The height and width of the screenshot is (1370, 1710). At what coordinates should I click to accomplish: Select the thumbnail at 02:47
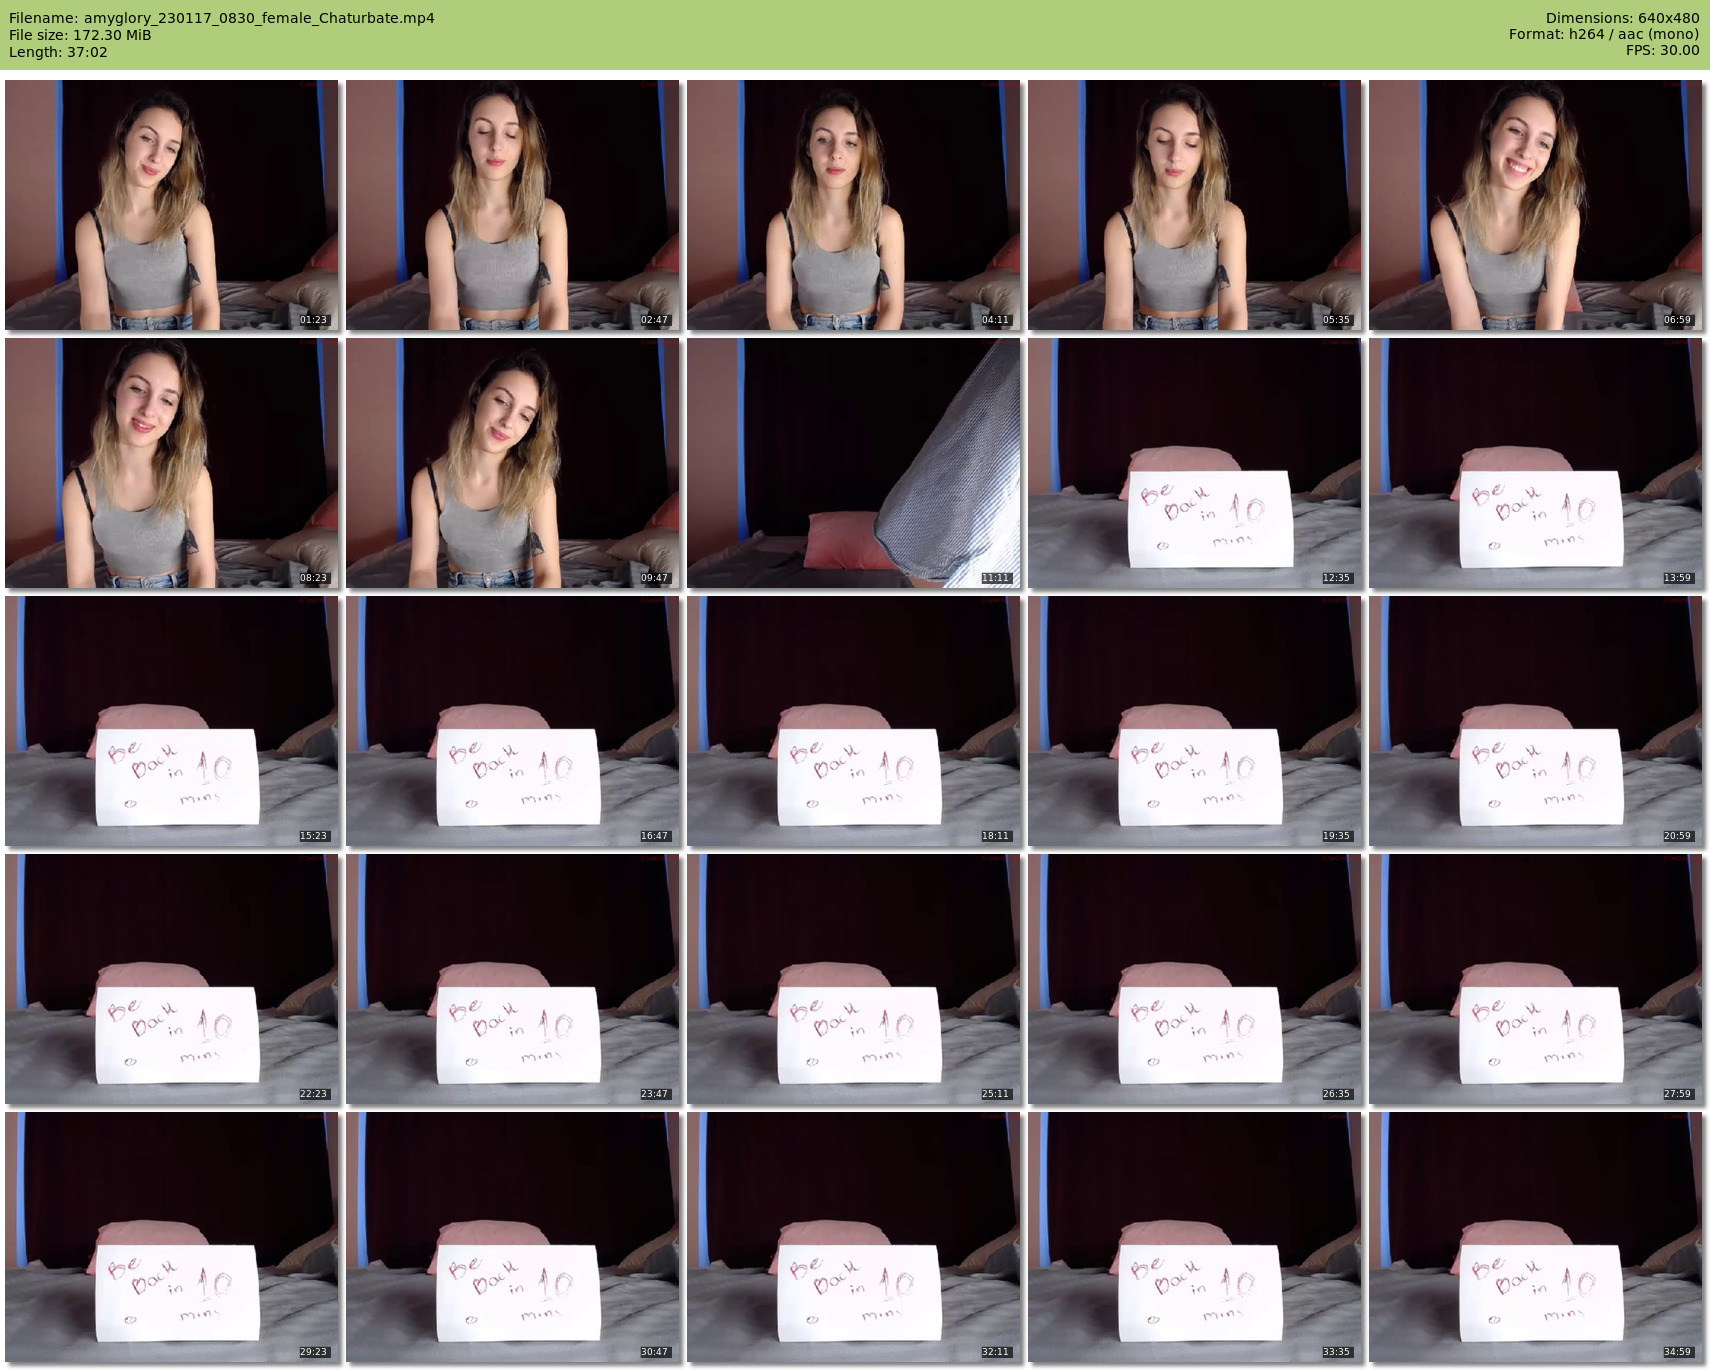coord(513,206)
